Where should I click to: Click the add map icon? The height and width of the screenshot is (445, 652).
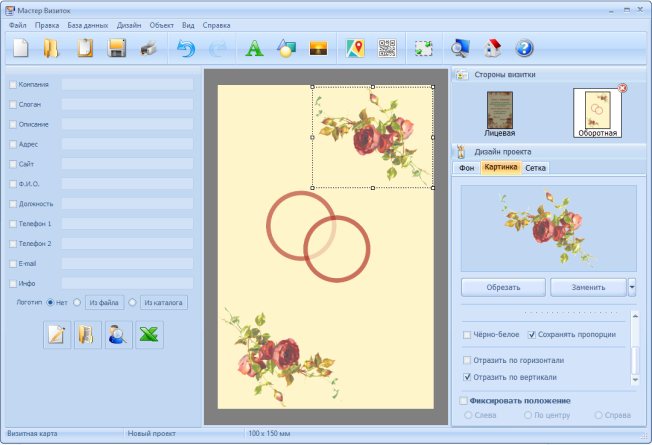355,47
